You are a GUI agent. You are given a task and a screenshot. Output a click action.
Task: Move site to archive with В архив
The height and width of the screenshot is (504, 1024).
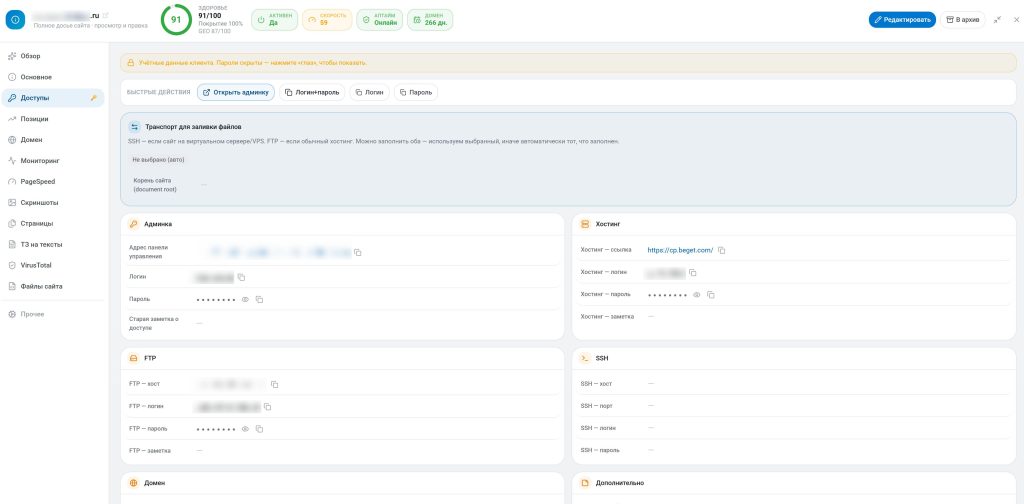(963, 20)
